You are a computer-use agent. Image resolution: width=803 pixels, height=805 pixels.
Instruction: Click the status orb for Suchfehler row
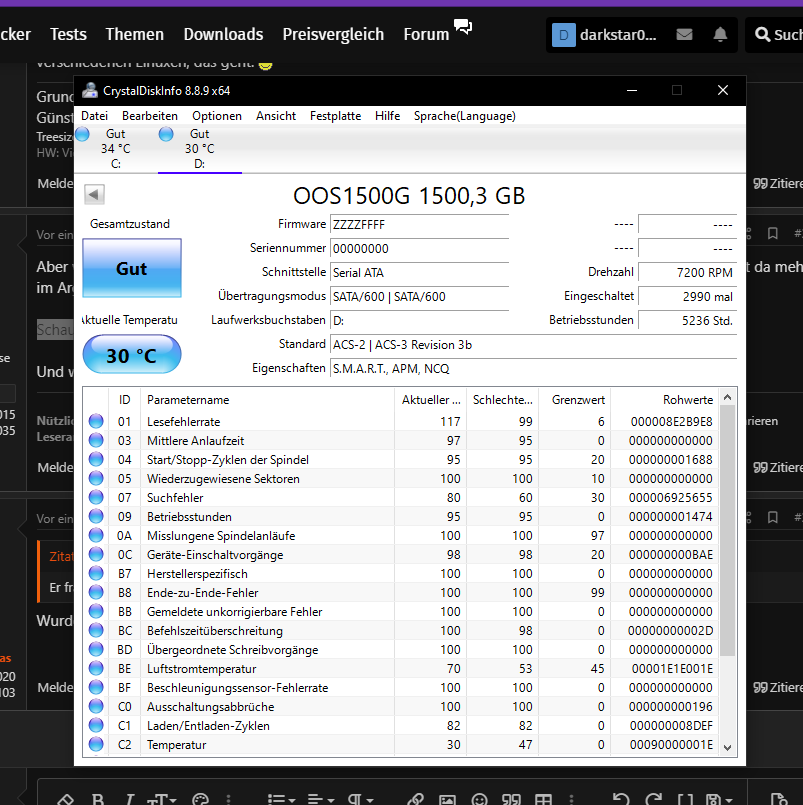pyautogui.click(x=96, y=497)
